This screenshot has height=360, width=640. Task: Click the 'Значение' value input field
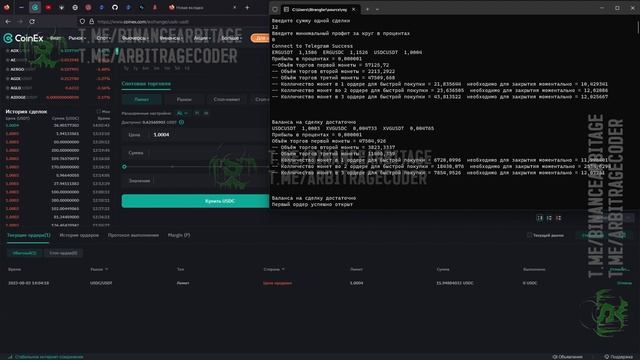196,180
